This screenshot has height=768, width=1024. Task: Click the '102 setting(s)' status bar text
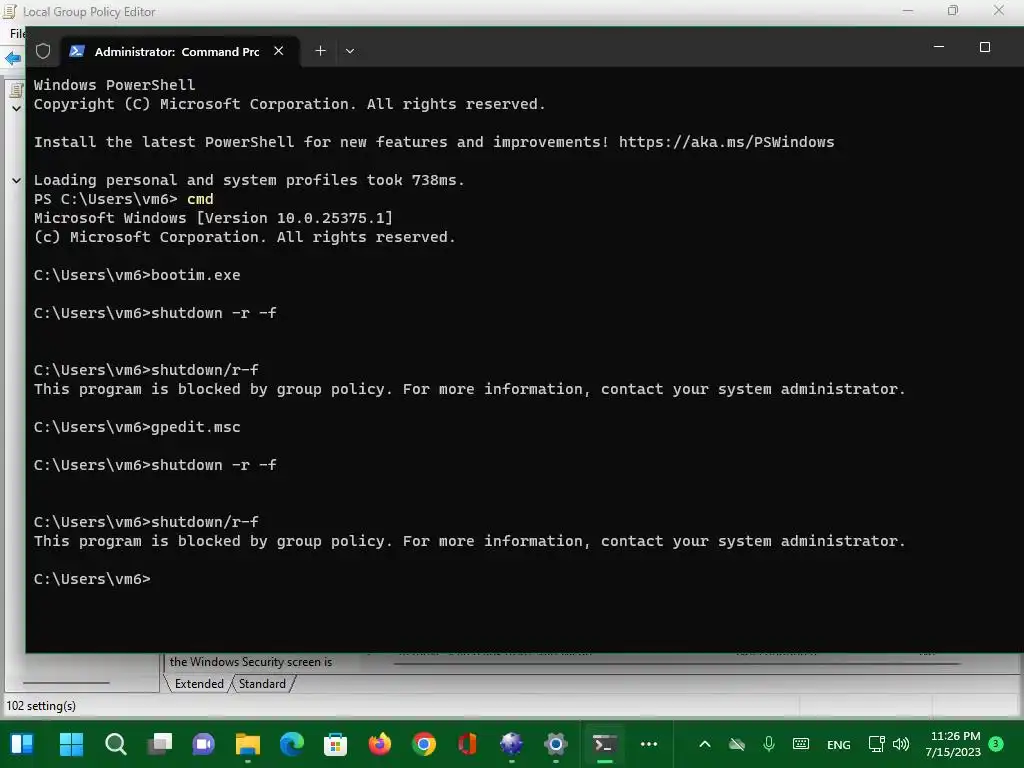click(41, 705)
